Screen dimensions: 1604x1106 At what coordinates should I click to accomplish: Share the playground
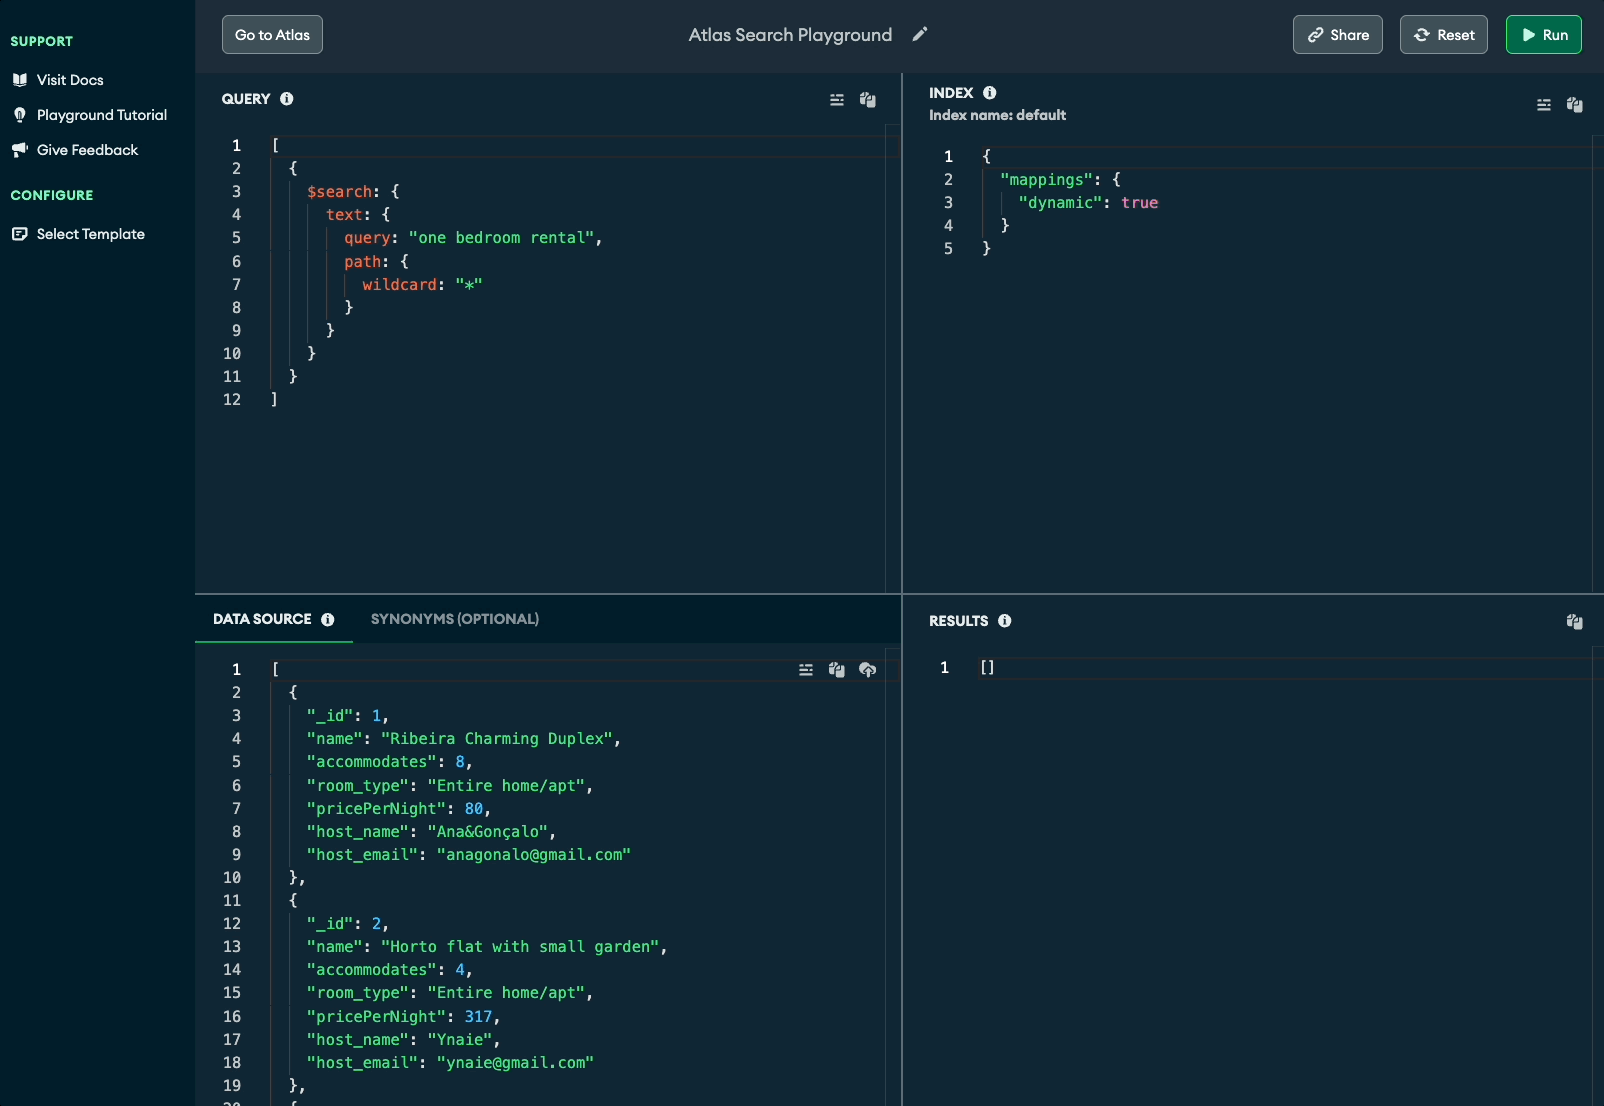tap(1337, 34)
